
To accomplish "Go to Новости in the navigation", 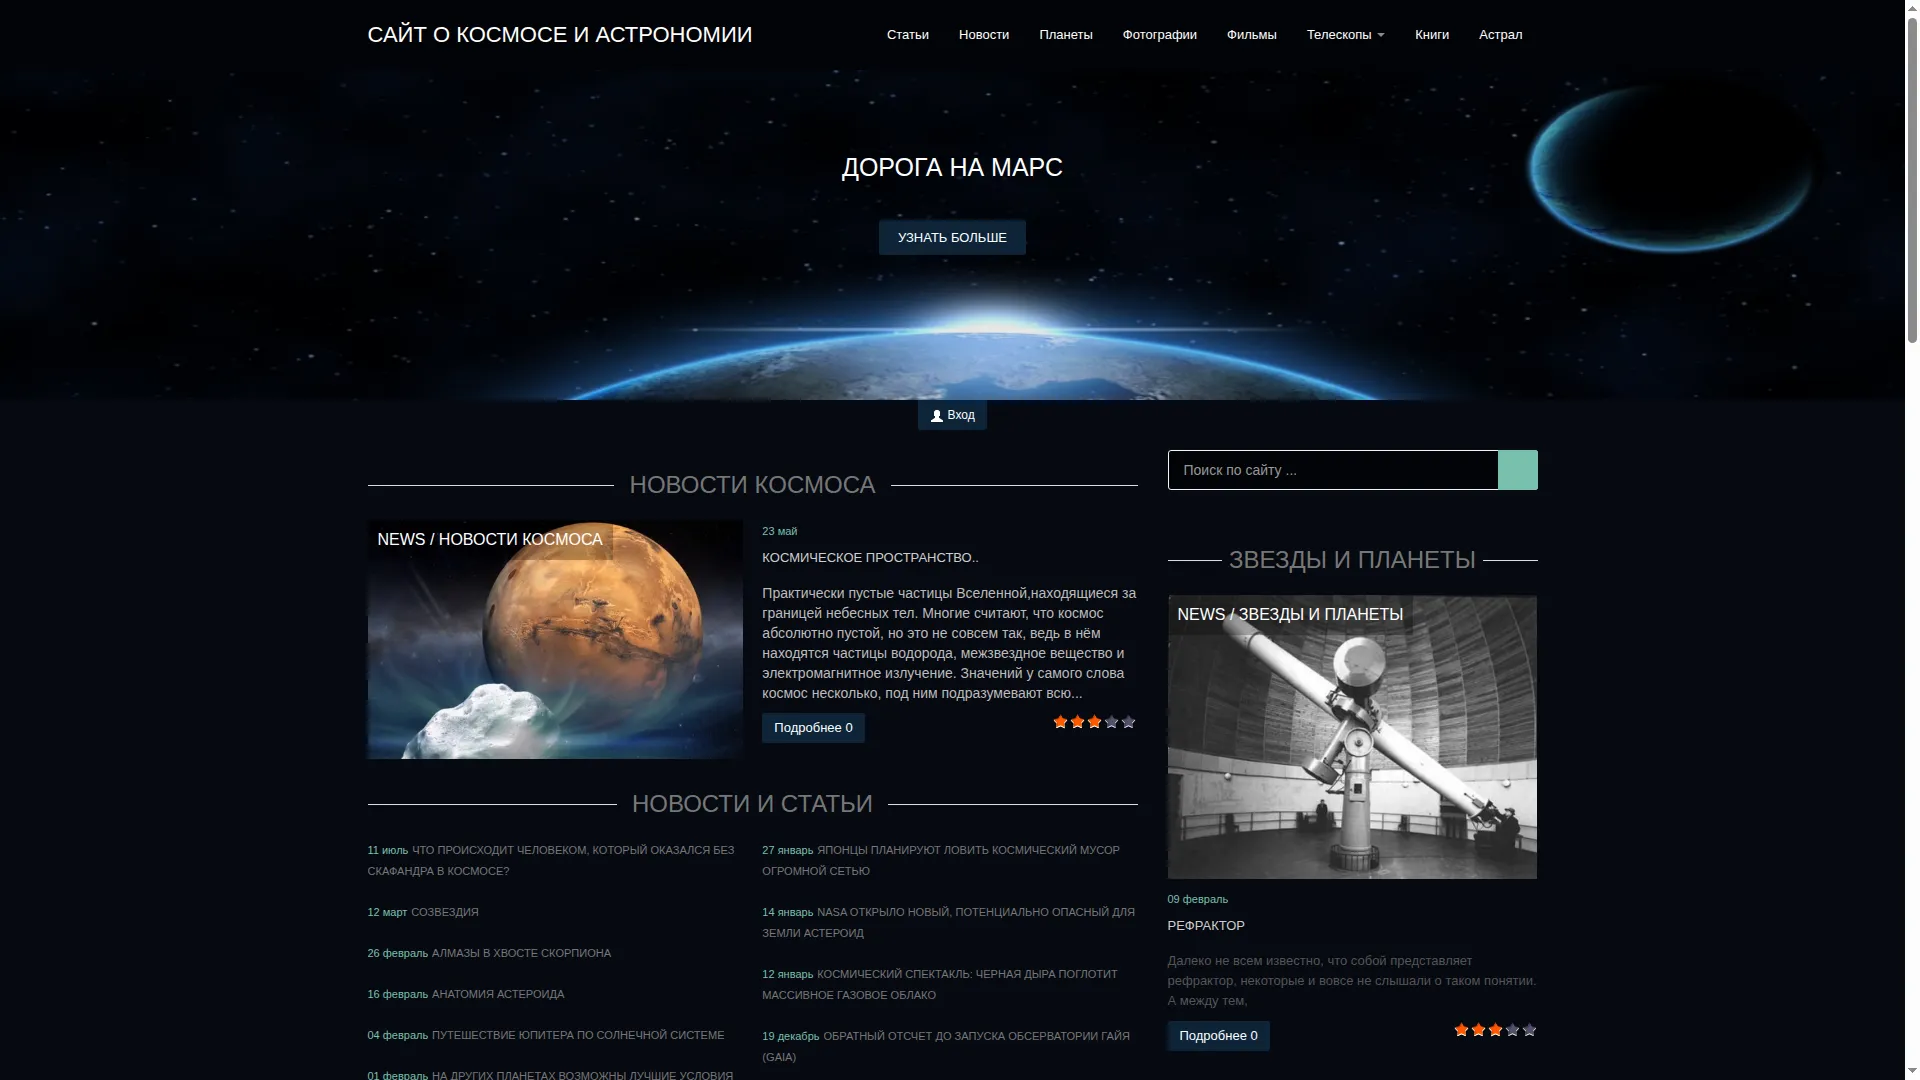I will click(983, 35).
